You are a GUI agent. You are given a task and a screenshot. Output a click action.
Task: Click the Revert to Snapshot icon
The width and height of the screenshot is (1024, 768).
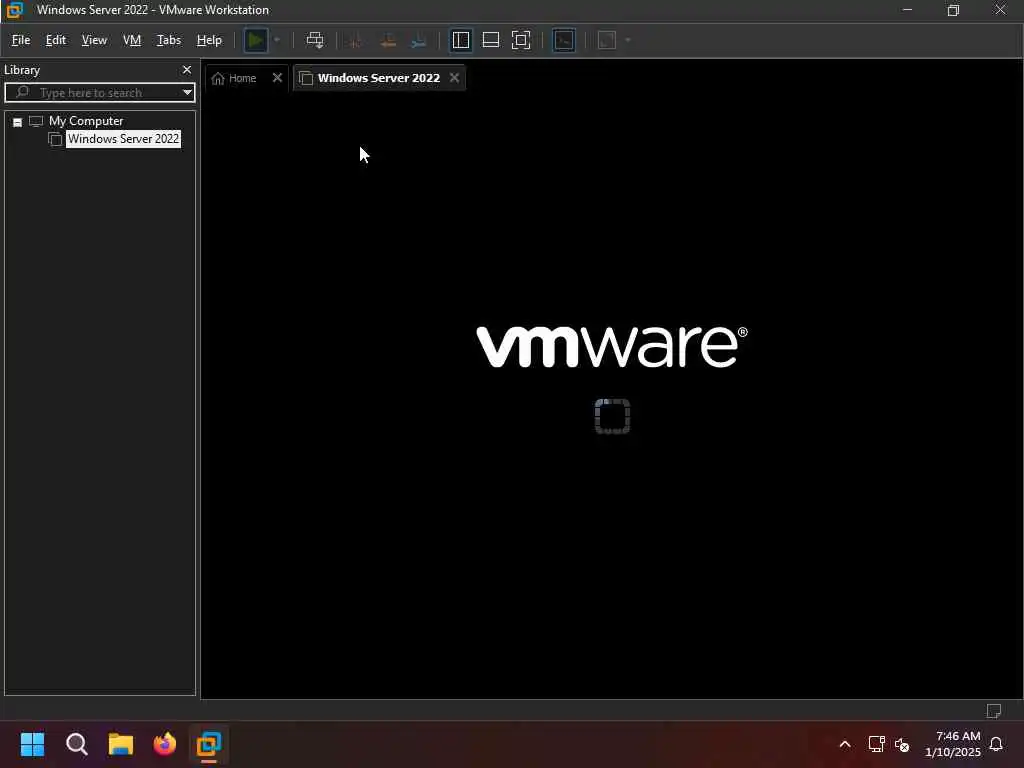coord(388,40)
